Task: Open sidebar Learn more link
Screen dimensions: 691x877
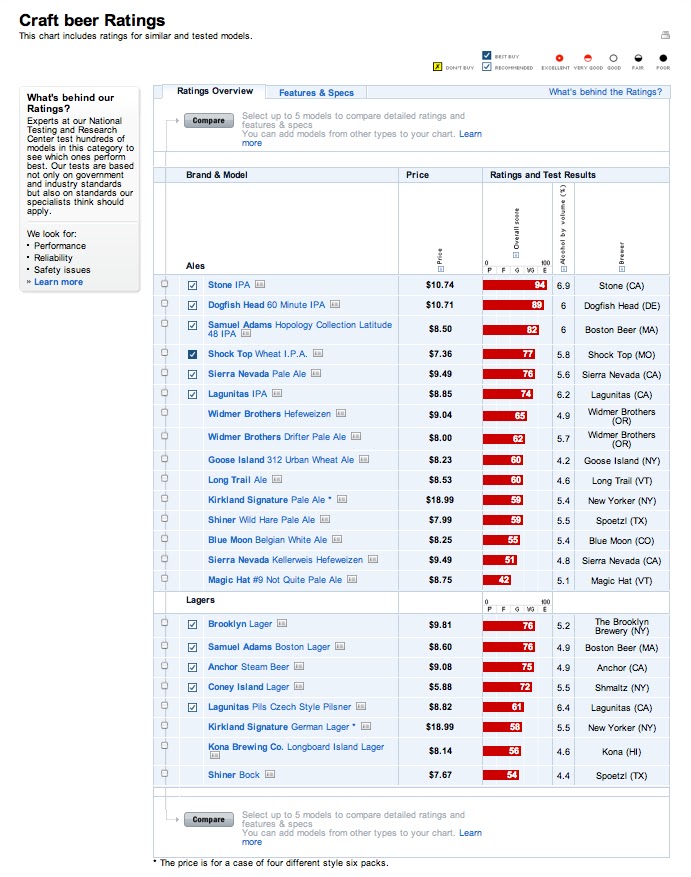Action: [x=58, y=282]
